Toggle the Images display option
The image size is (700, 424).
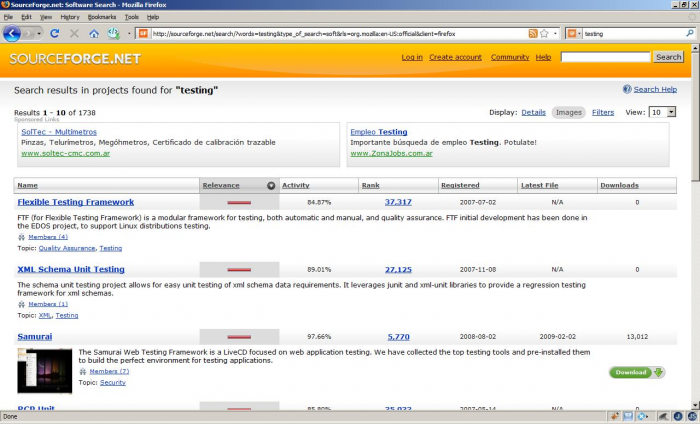[x=568, y=112]
